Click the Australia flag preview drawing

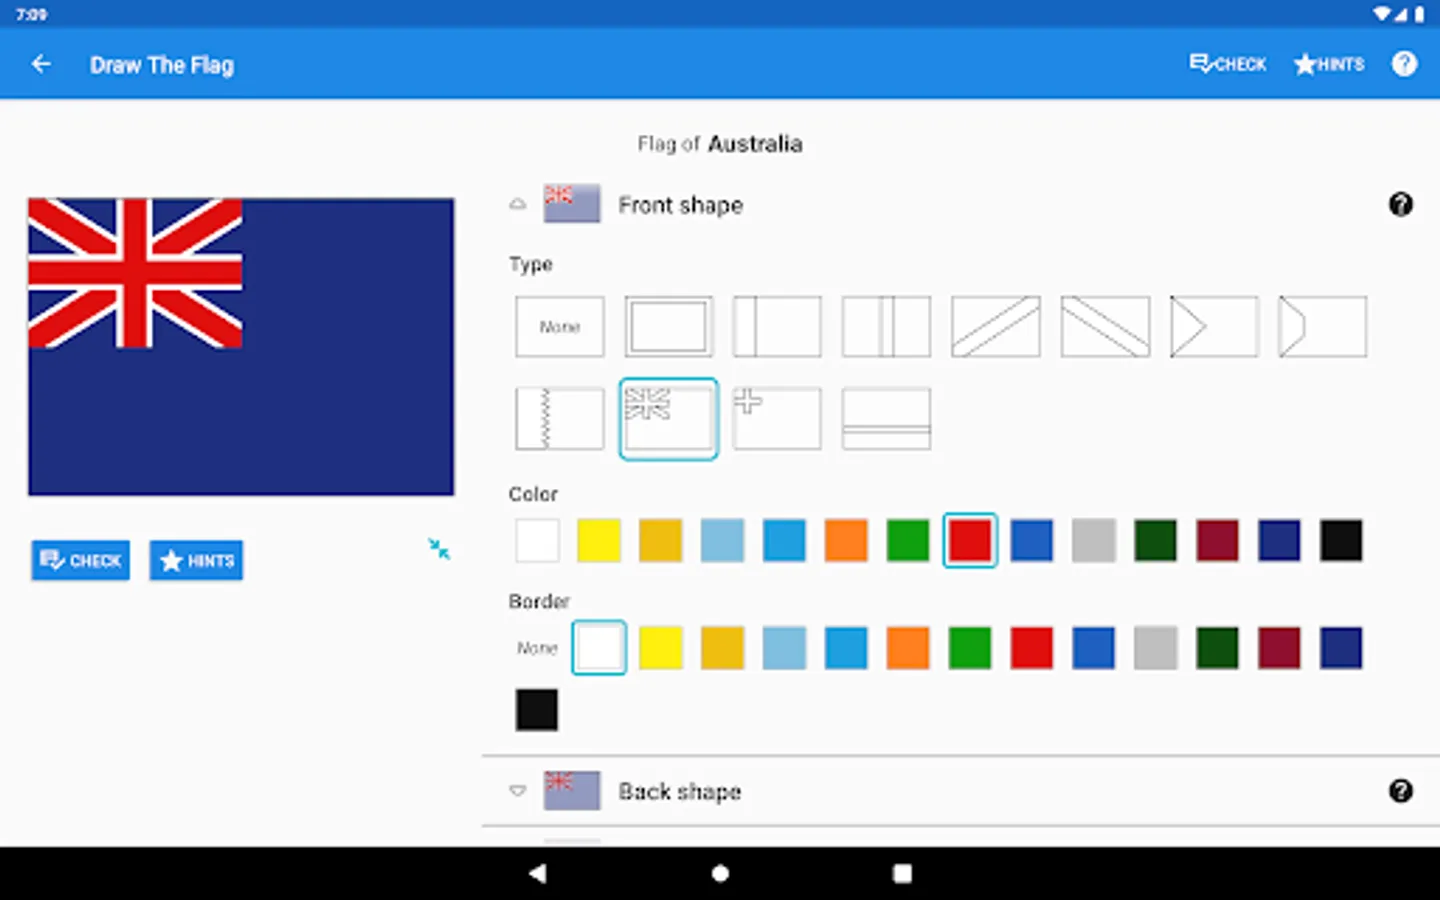pos(241,347)
